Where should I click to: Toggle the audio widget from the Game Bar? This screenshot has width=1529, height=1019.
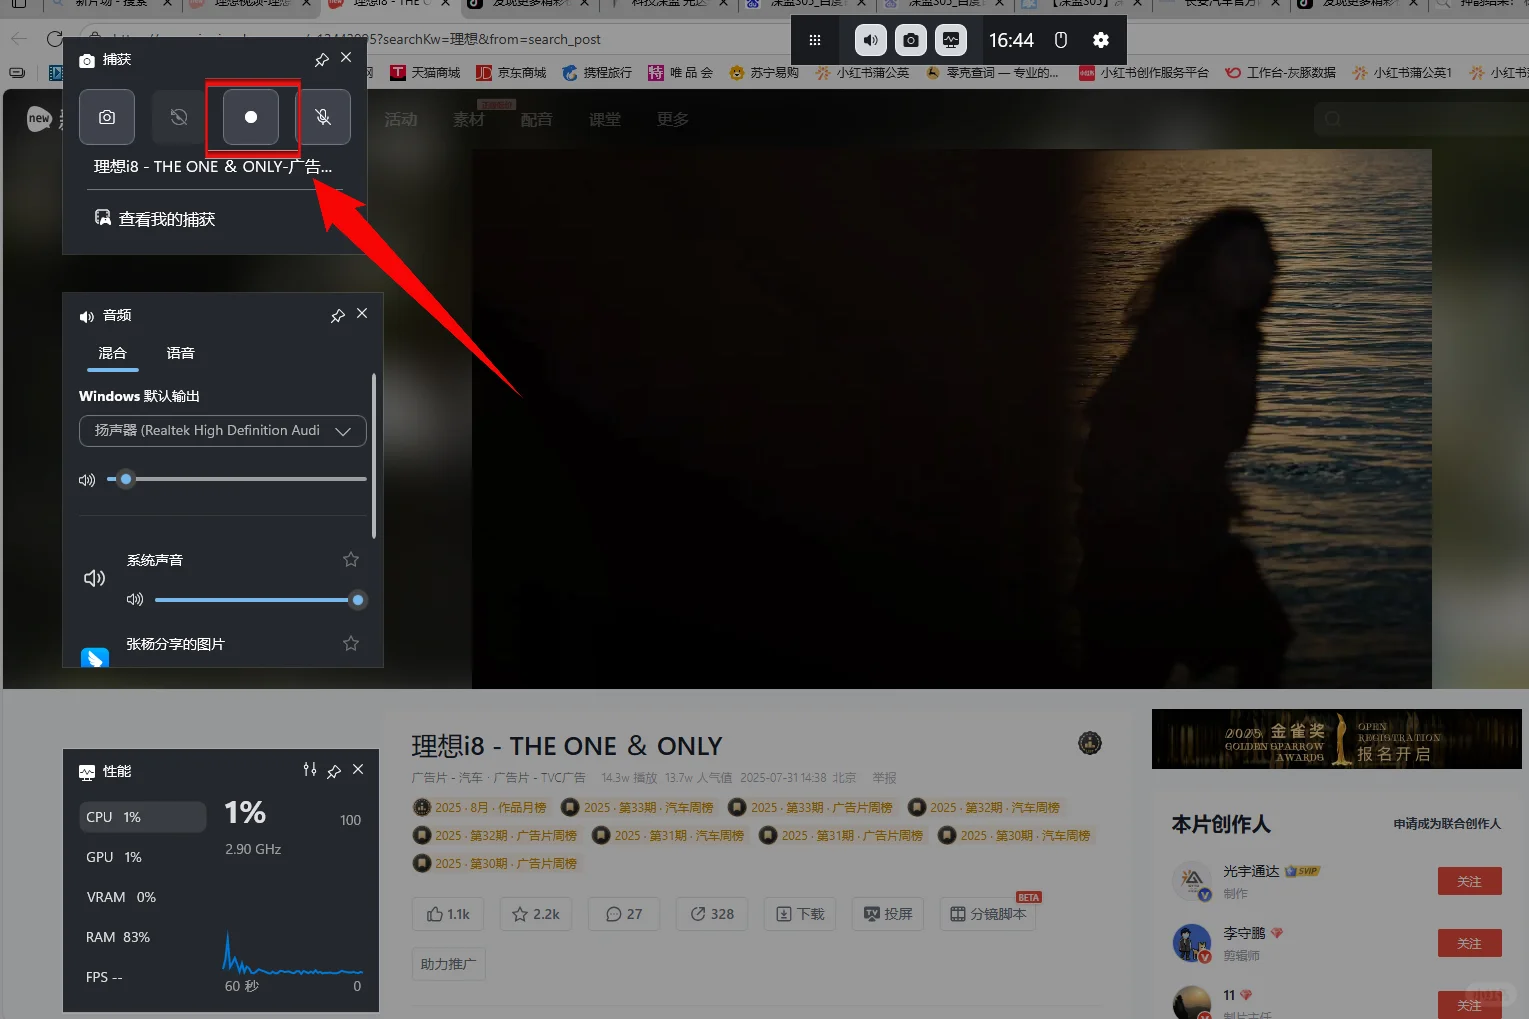[871, 40]
